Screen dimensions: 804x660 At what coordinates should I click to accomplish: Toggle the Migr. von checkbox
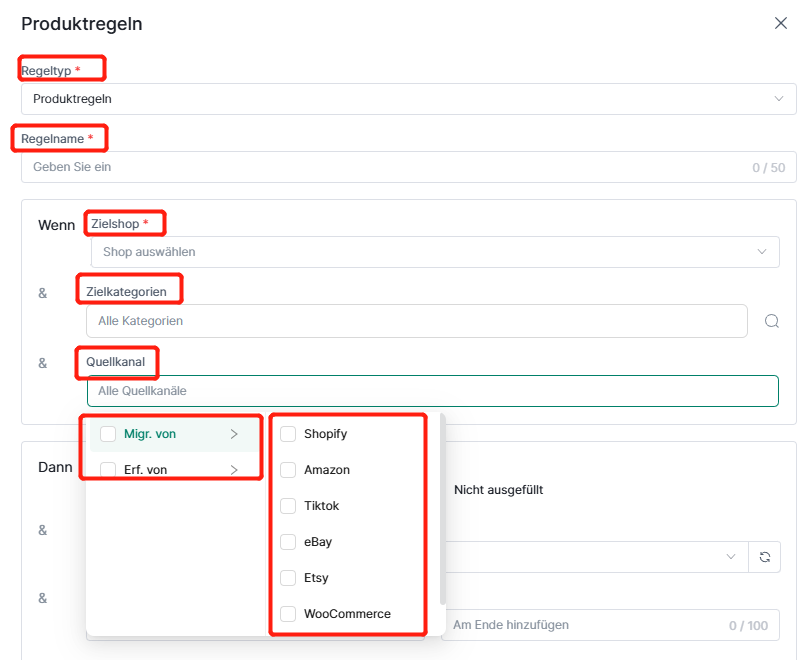(x=108, y=434)
